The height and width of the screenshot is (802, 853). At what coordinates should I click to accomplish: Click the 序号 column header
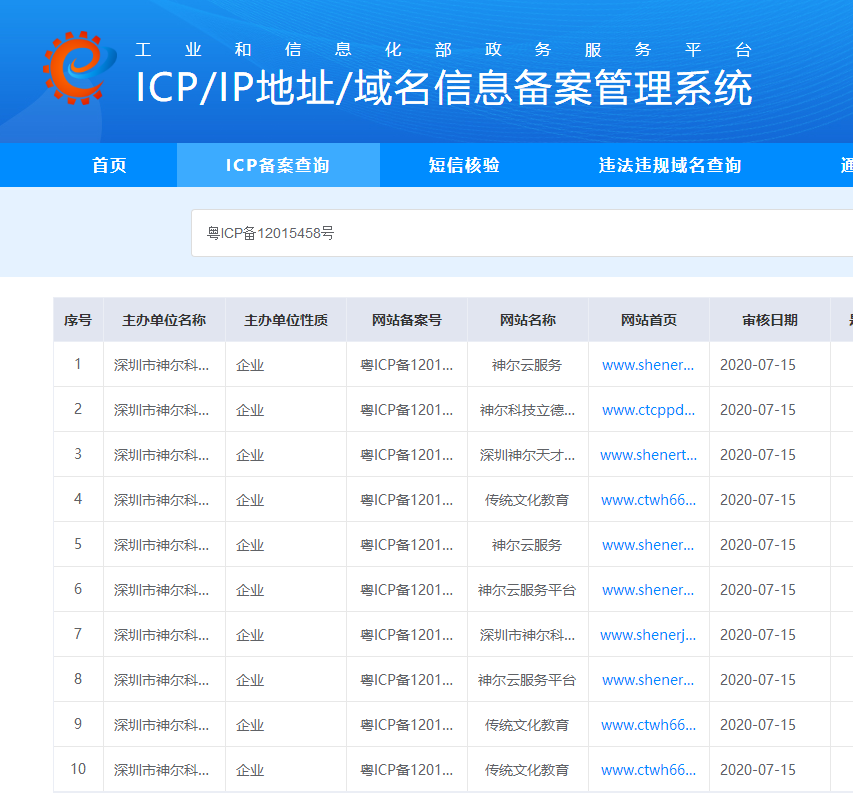tap(78, 320)
